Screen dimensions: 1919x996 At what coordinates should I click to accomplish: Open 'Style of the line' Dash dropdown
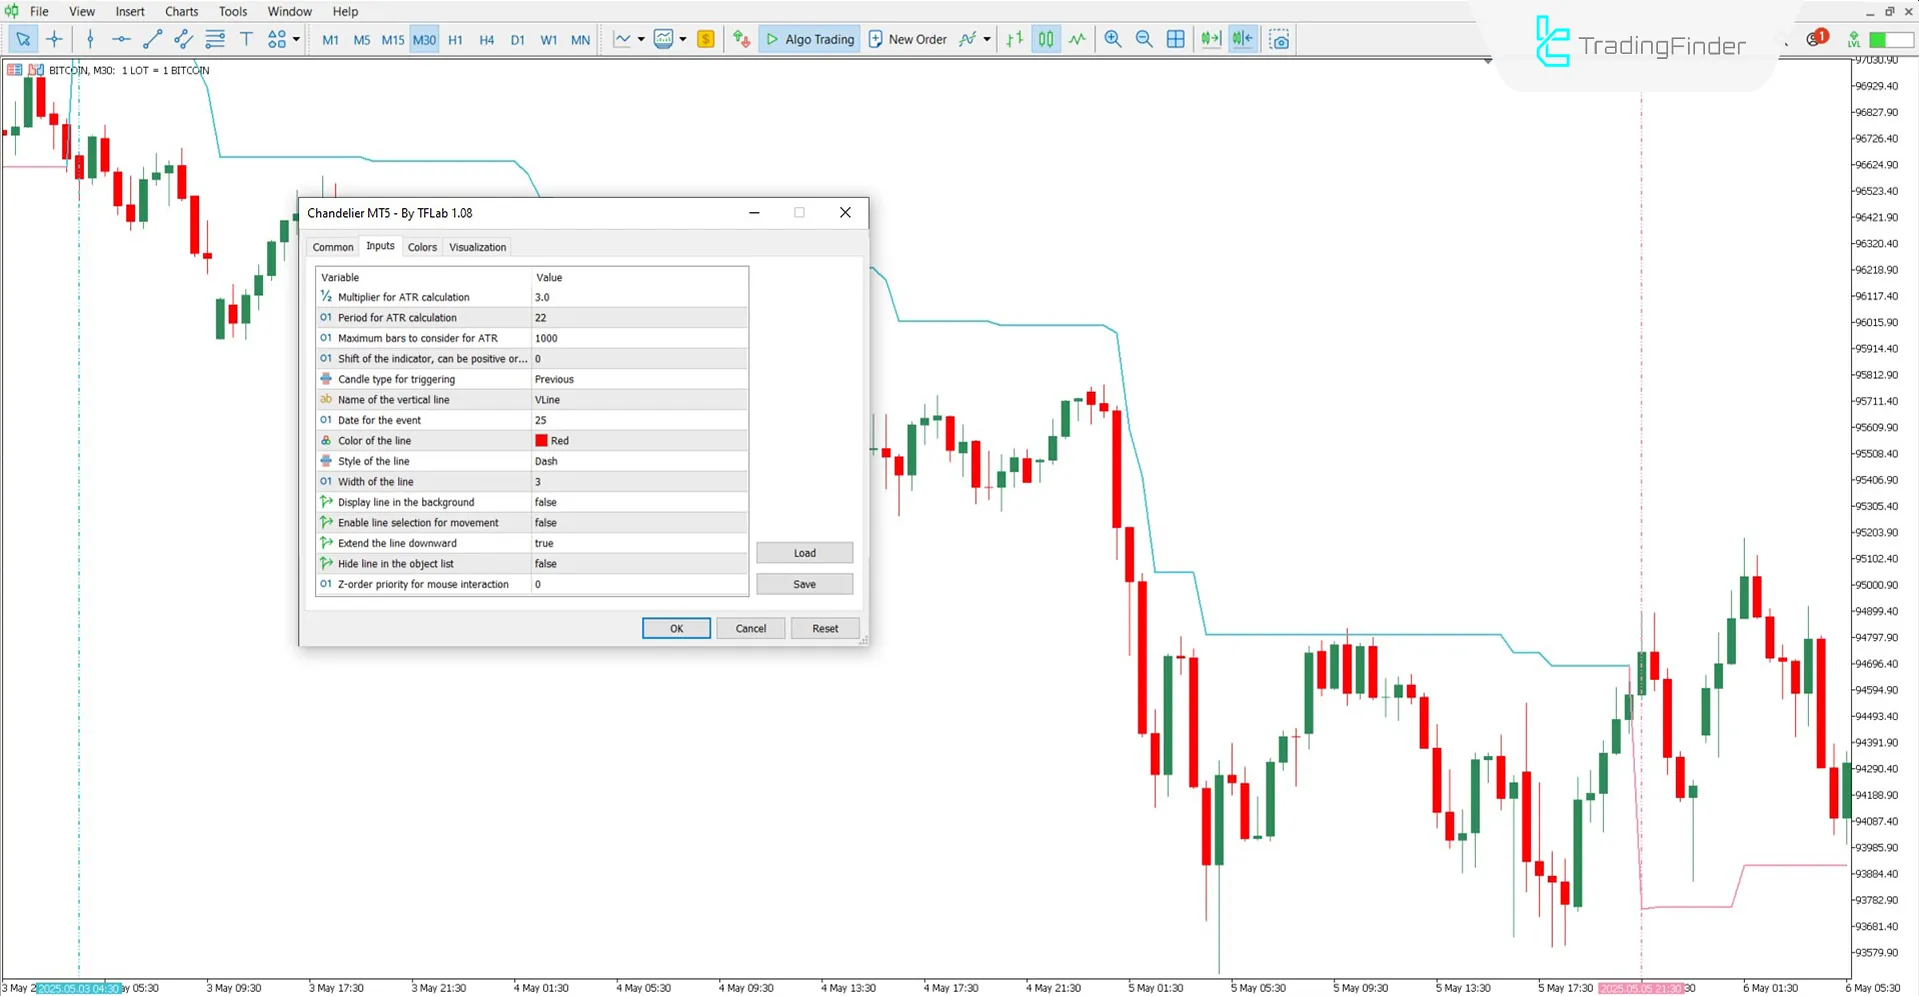(x=639, y=461)
